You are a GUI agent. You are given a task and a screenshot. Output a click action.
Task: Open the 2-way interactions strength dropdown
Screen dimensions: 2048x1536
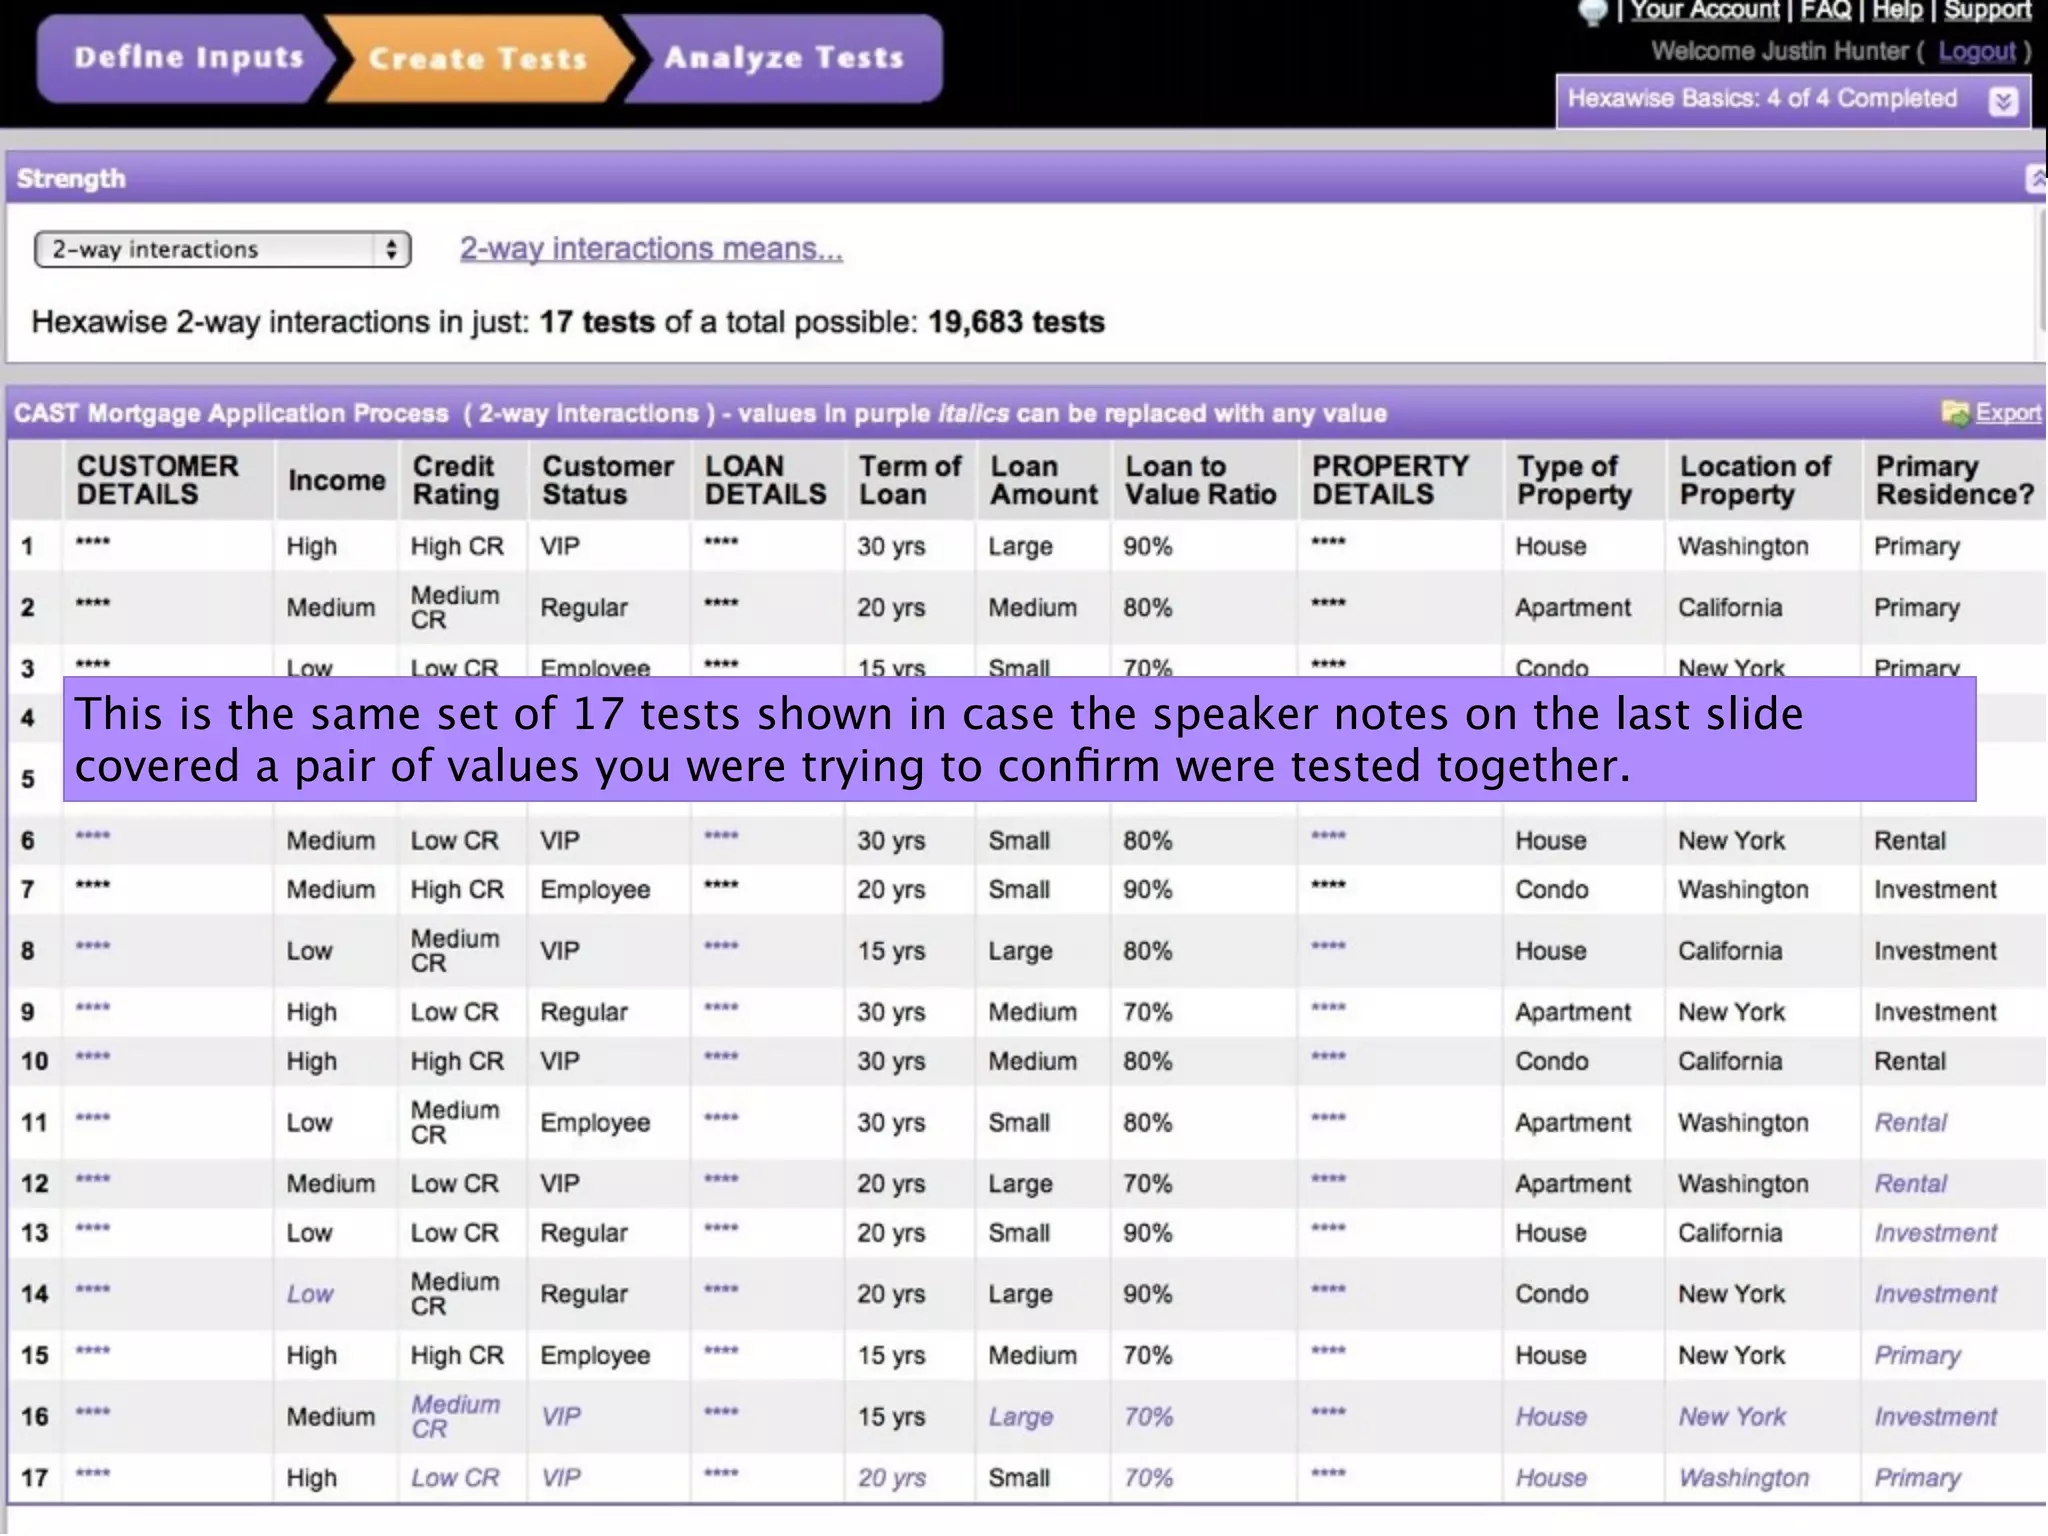pos(222,250)
